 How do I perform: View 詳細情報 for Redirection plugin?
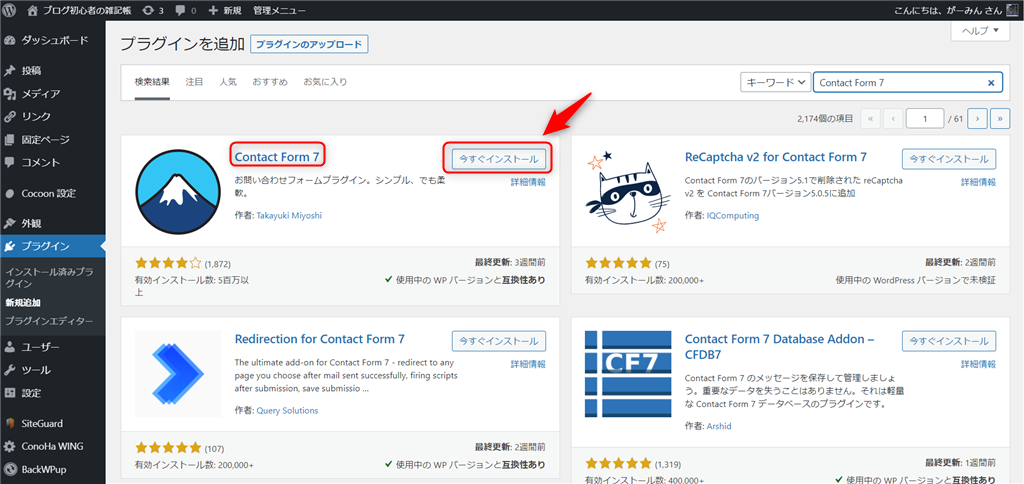point(528,365)
